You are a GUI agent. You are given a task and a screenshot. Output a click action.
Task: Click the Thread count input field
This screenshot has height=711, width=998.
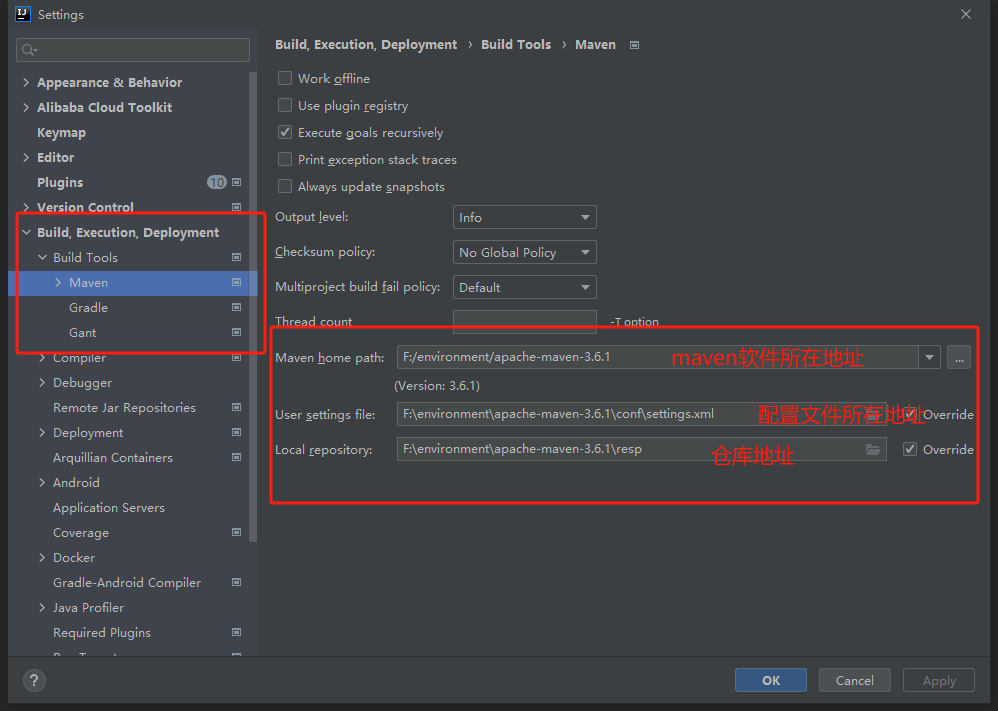click(524, 322)
